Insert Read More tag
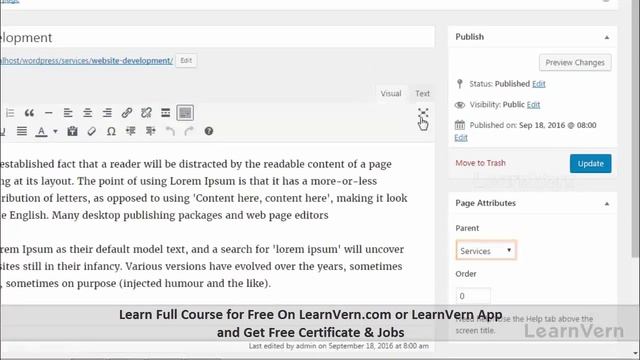640x360 pixels. coord(165,113)
